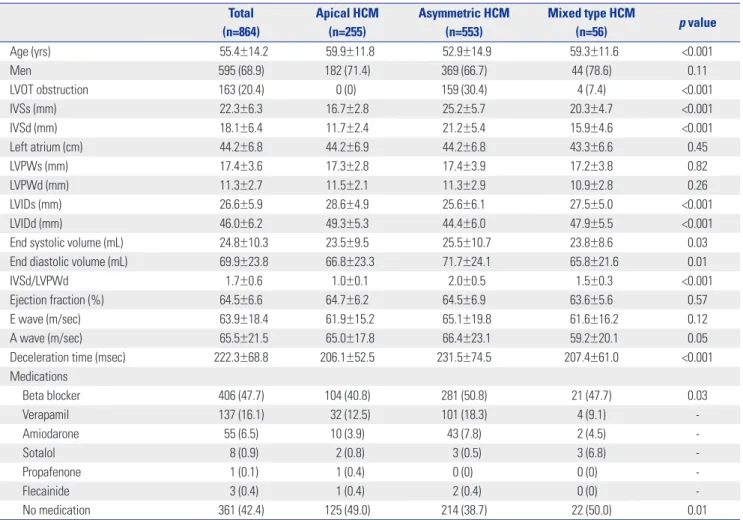This screenshot has height=520, width=743.
Task: Select the 'E wave (m/sec)' row label
Action: click(x=45, y=319)
